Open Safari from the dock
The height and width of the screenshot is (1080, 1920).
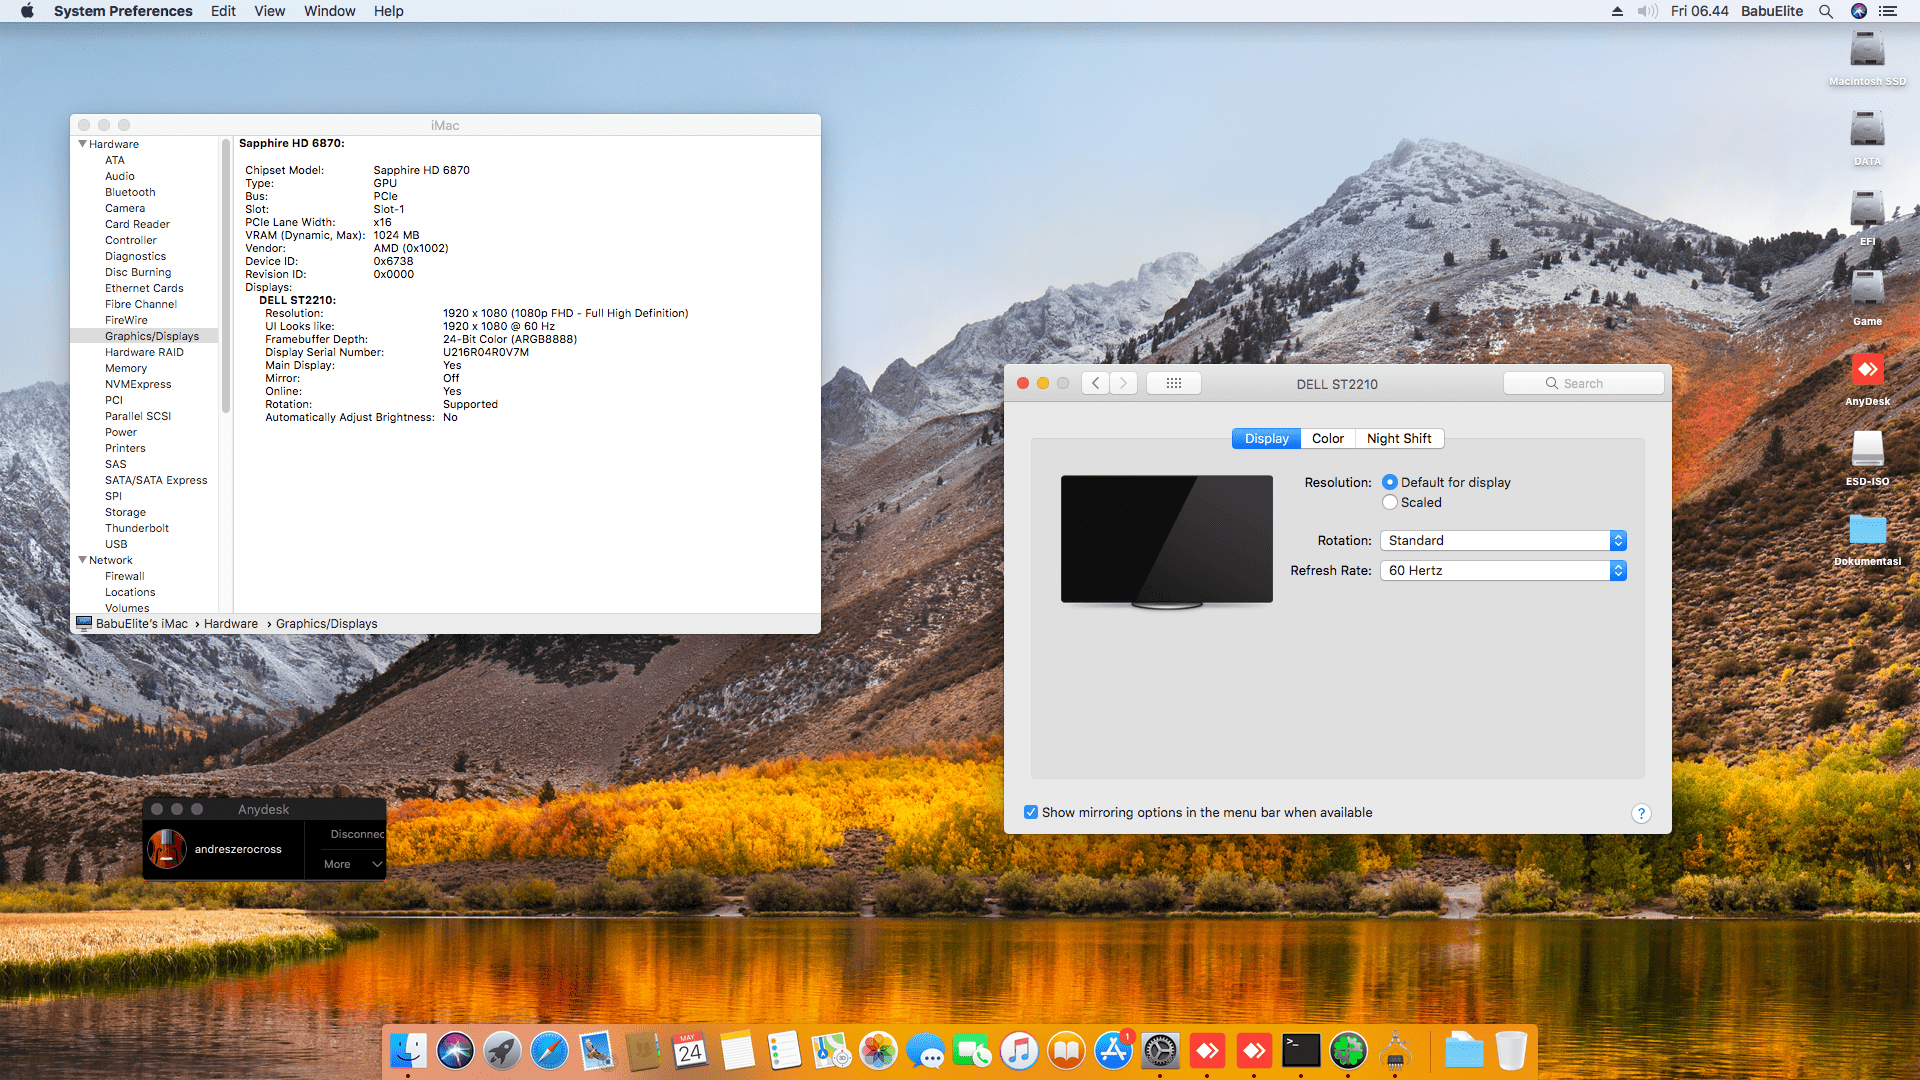click(549, 1051)
